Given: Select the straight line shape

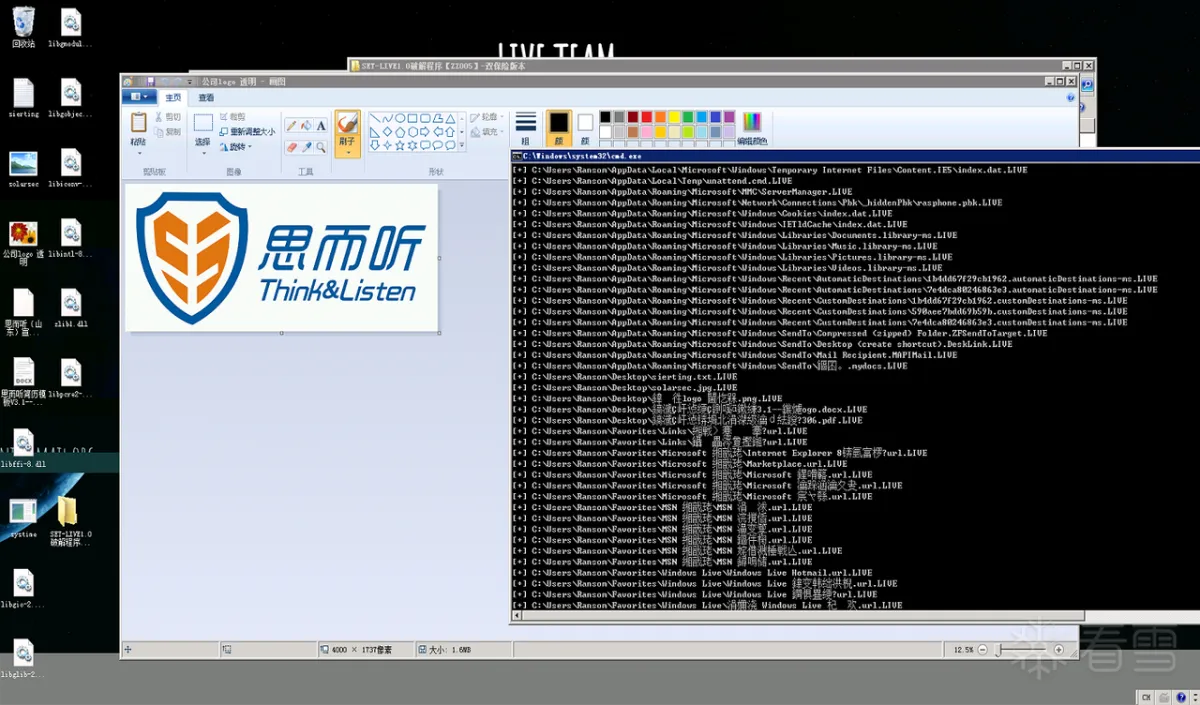Looking at the screenshot, I should 375,118.
